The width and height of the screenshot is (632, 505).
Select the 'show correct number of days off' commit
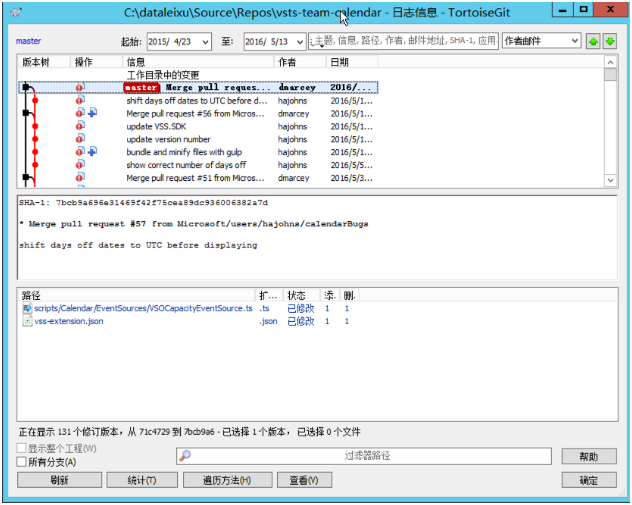(x=198, y=165)
